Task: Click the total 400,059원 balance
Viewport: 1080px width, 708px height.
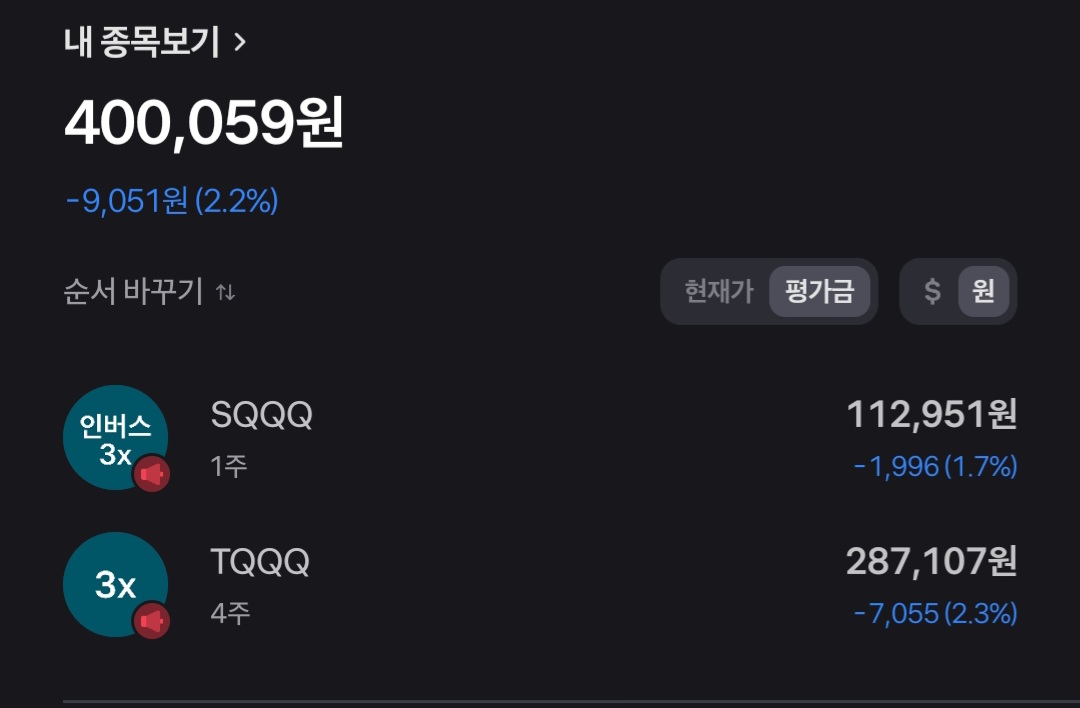Action: [x=204, y=125]
